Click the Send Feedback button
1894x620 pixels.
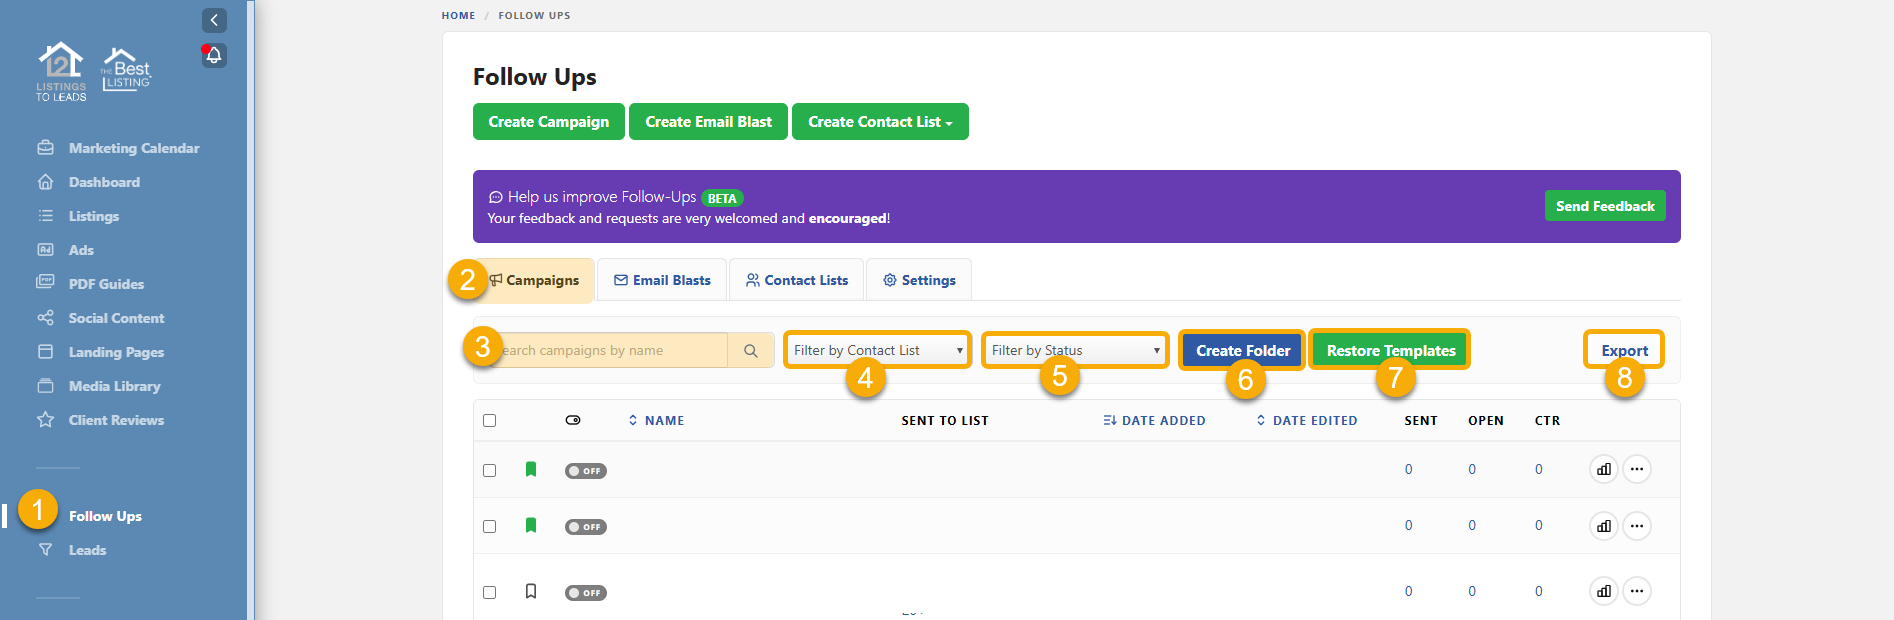click(1604, 206)
